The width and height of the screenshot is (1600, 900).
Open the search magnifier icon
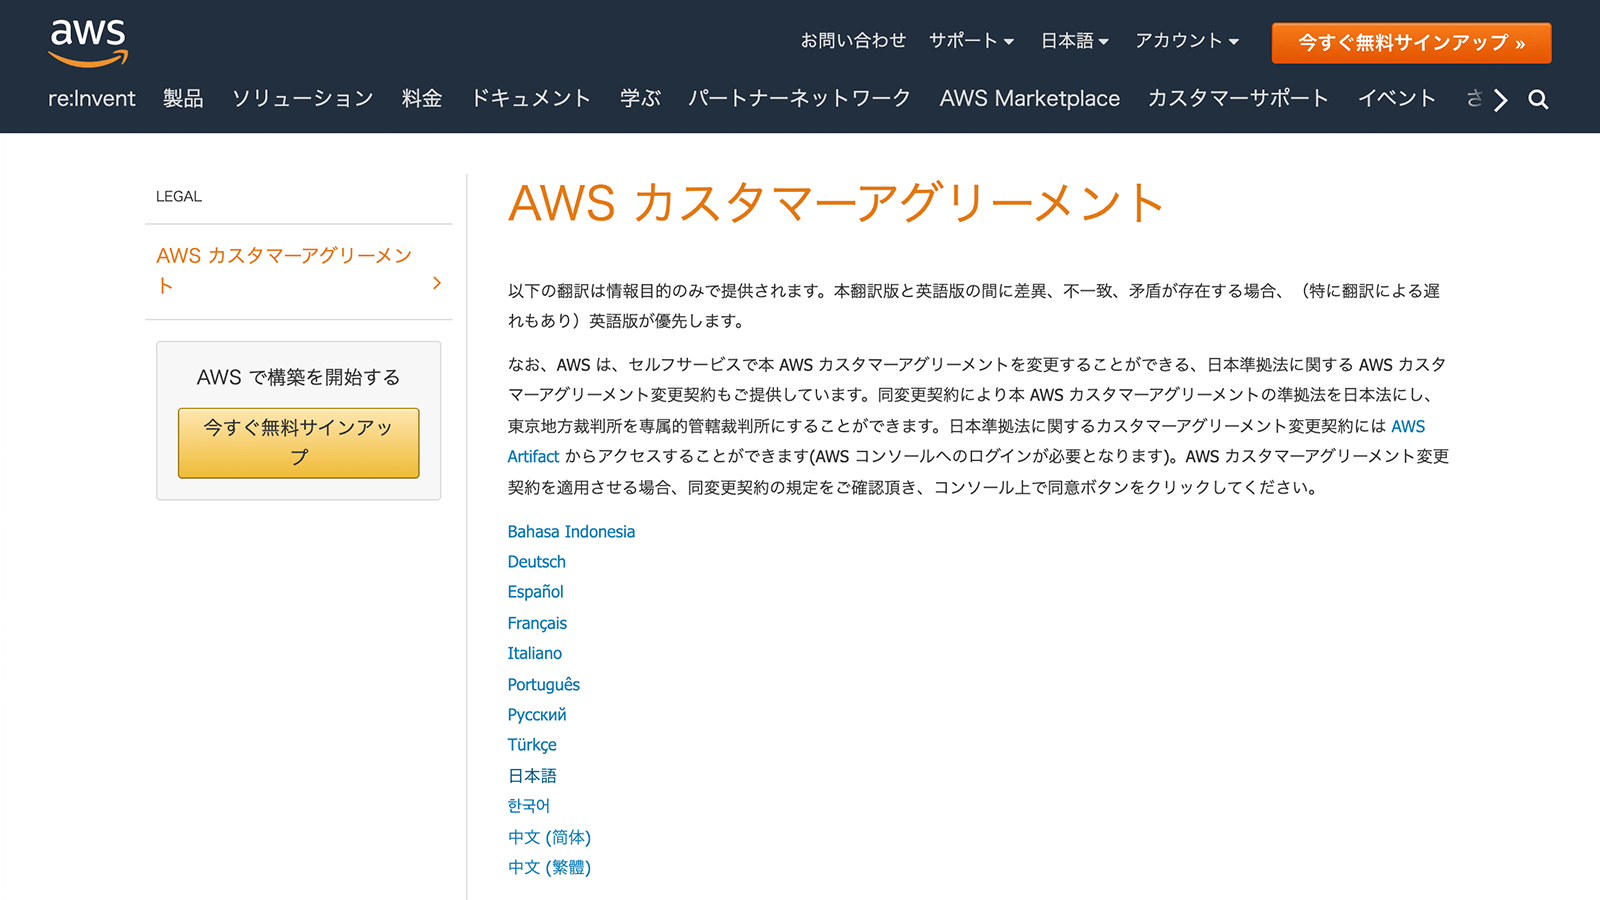tap(1538, 99)
